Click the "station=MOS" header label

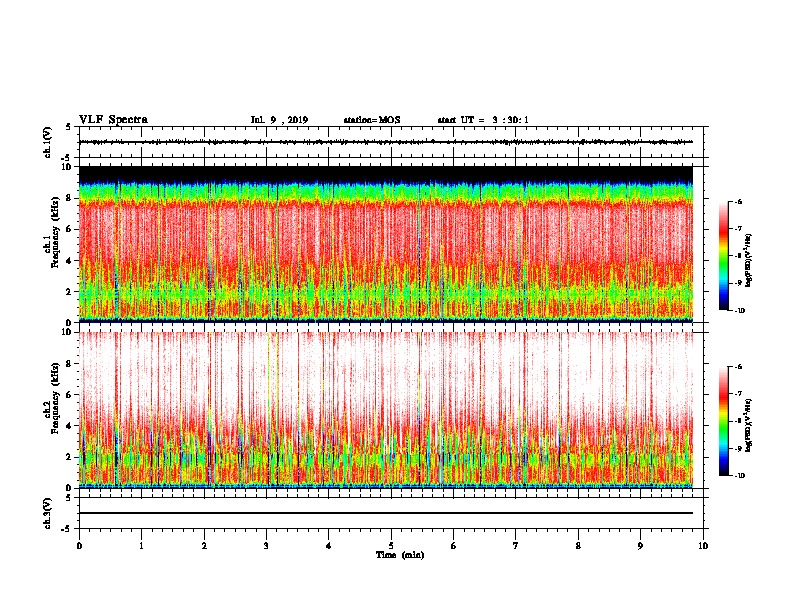click(372, 120)
